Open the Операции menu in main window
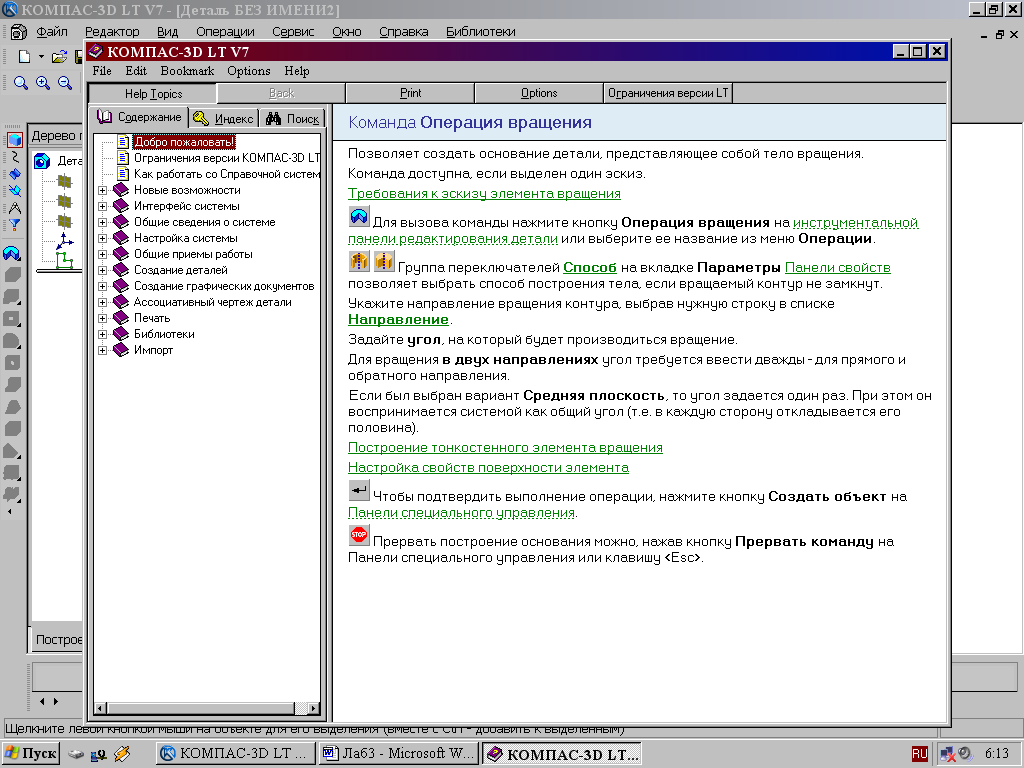Screen dimensions: 1024x768 tap(225, 31)
